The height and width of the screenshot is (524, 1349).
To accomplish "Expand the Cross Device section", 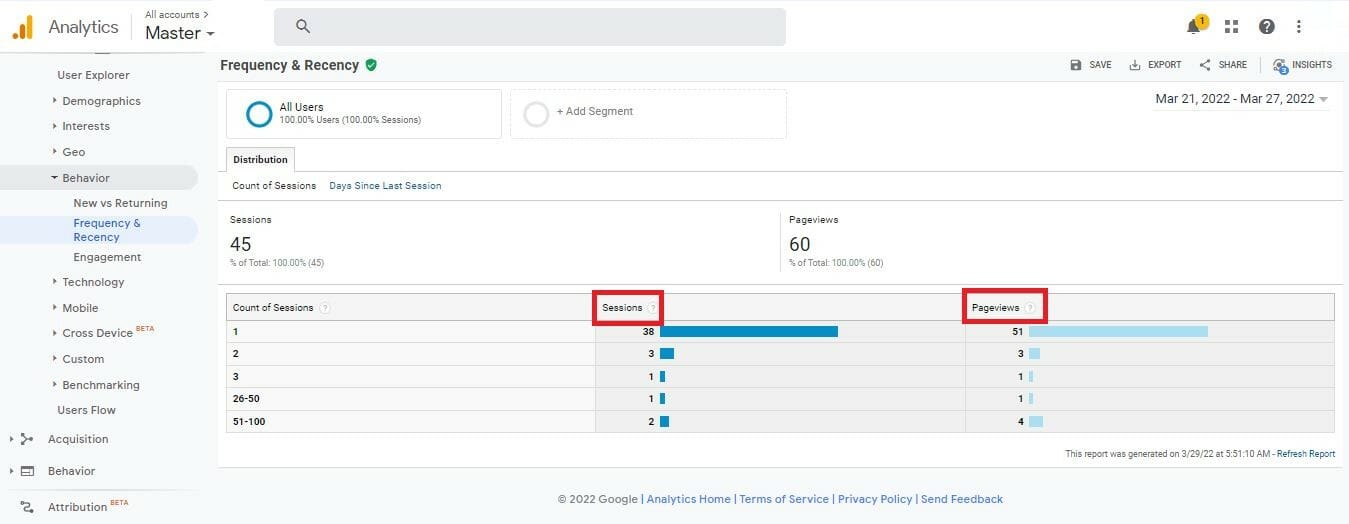I will 96,333.
